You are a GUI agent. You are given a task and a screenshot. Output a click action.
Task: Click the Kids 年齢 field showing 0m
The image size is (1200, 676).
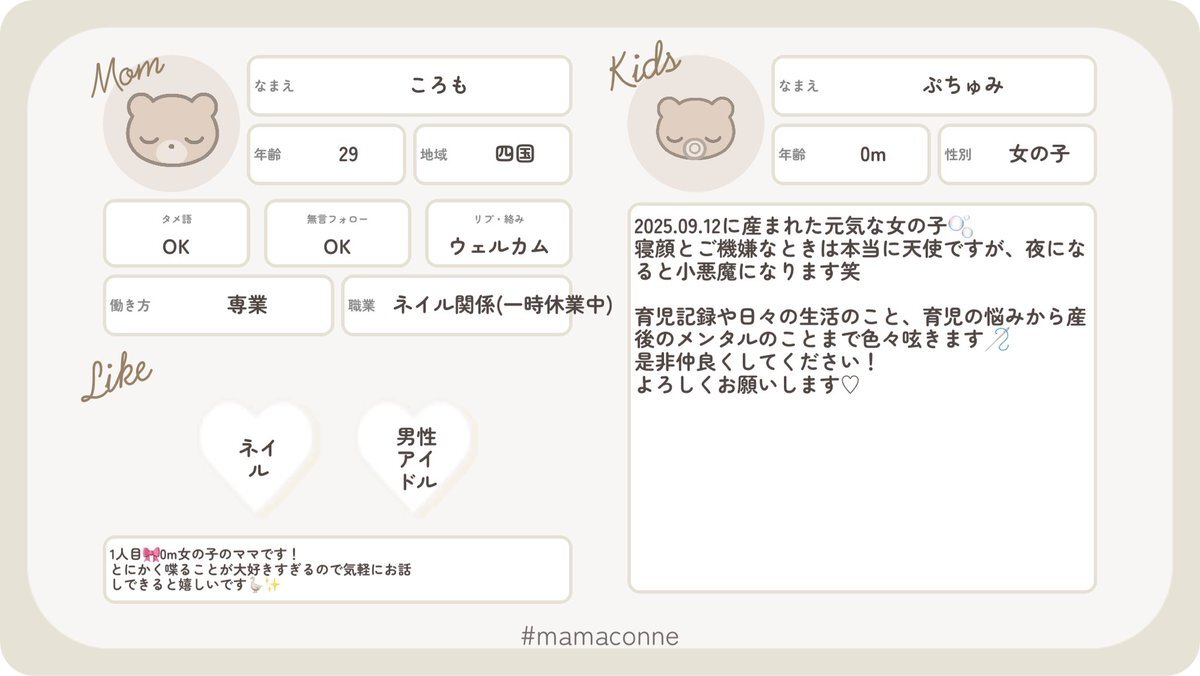click(x=850, y=155)
